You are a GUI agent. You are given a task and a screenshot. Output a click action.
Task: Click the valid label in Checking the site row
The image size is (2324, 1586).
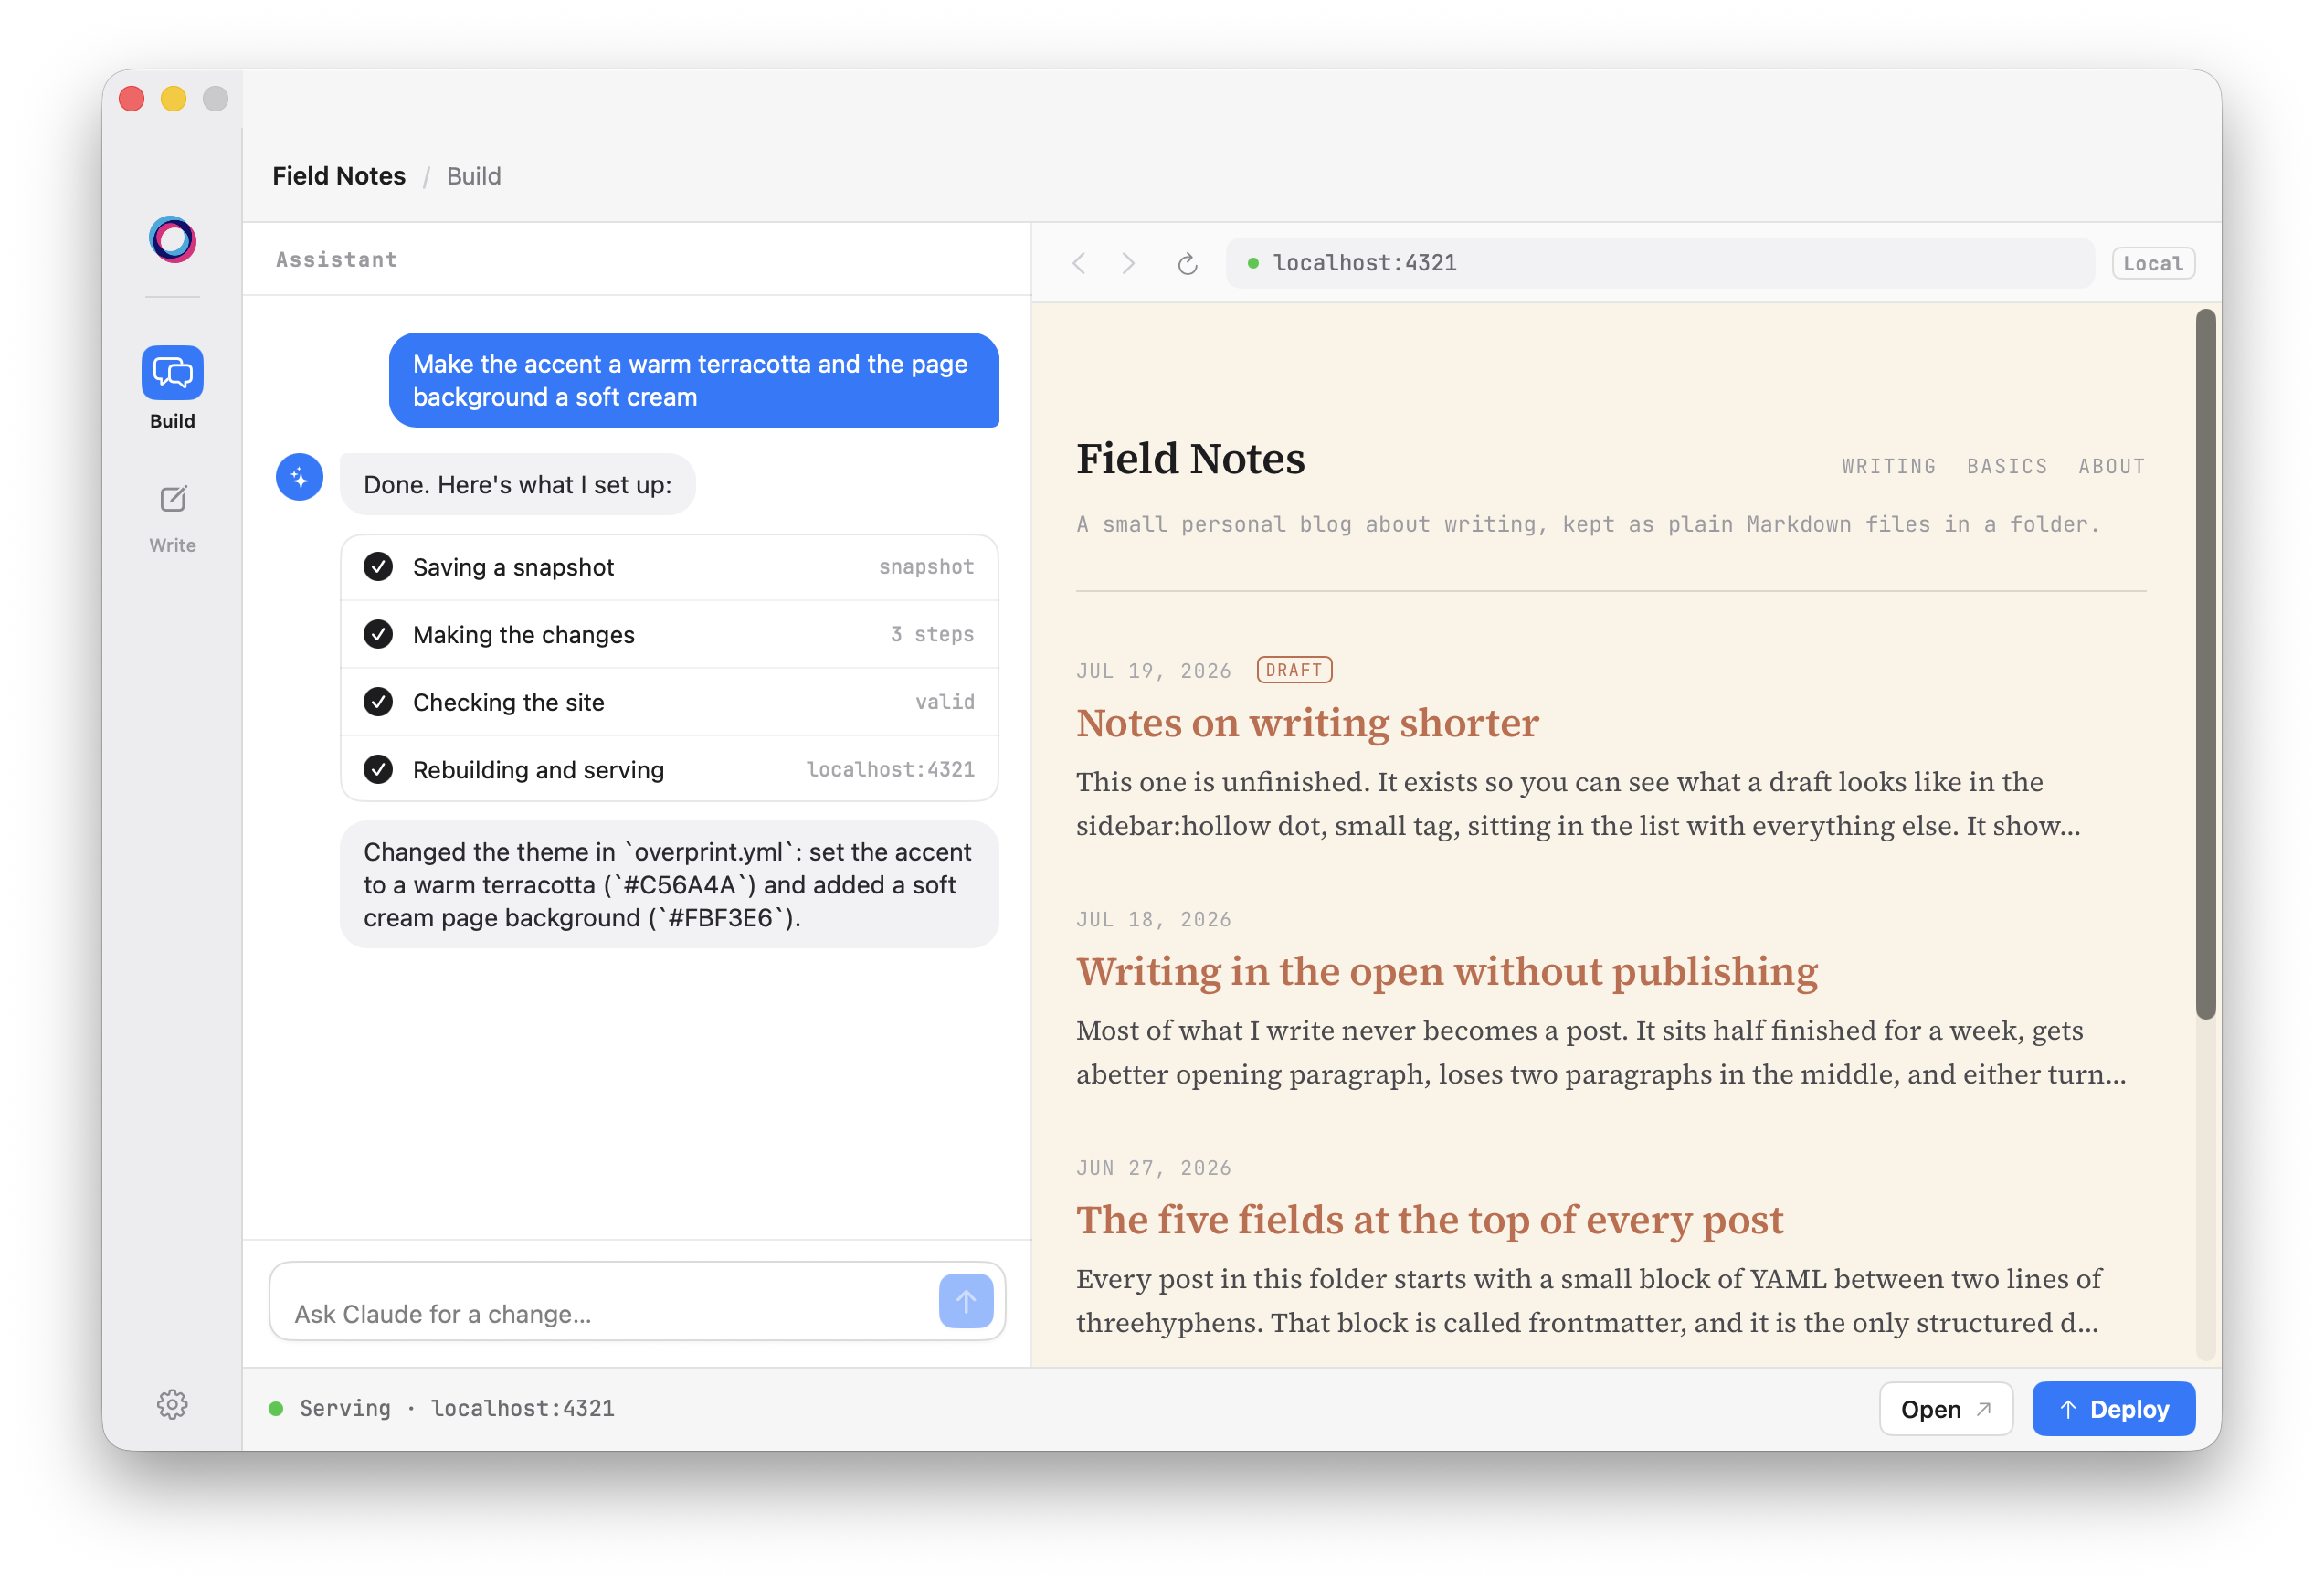pos(945,702)
